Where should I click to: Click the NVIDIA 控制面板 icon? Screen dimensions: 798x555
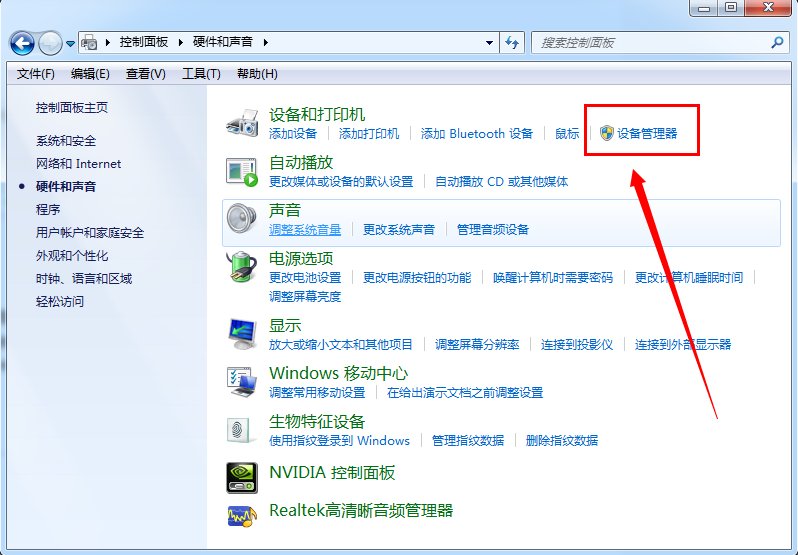pyautogui.click(x=242, y=478)
